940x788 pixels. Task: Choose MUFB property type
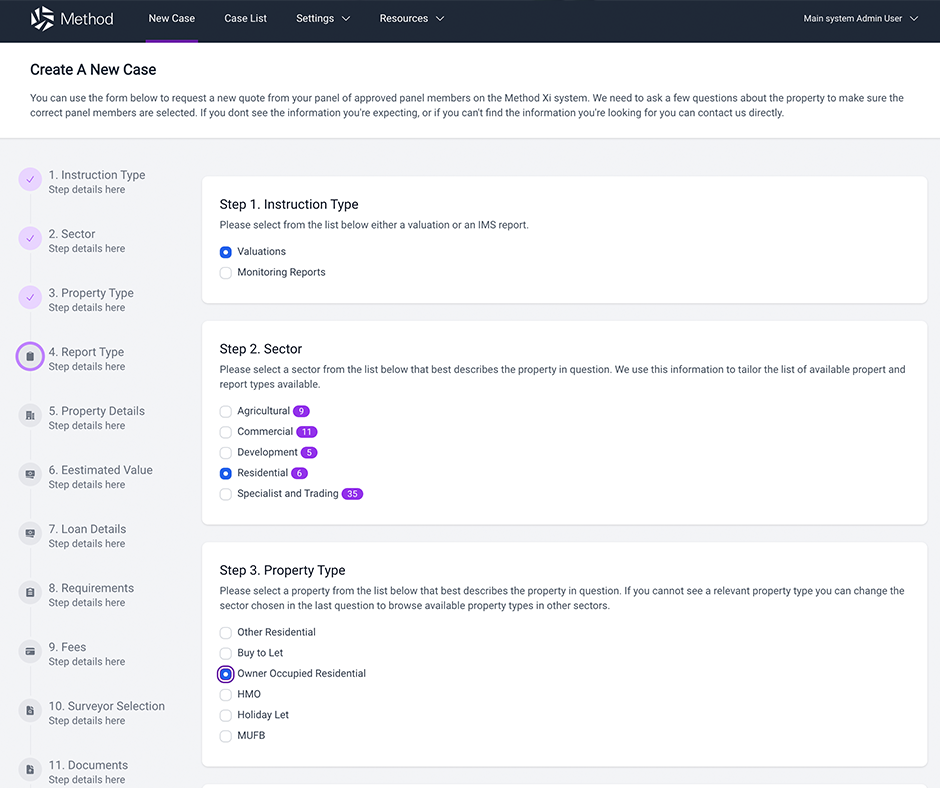pos(225,736)
